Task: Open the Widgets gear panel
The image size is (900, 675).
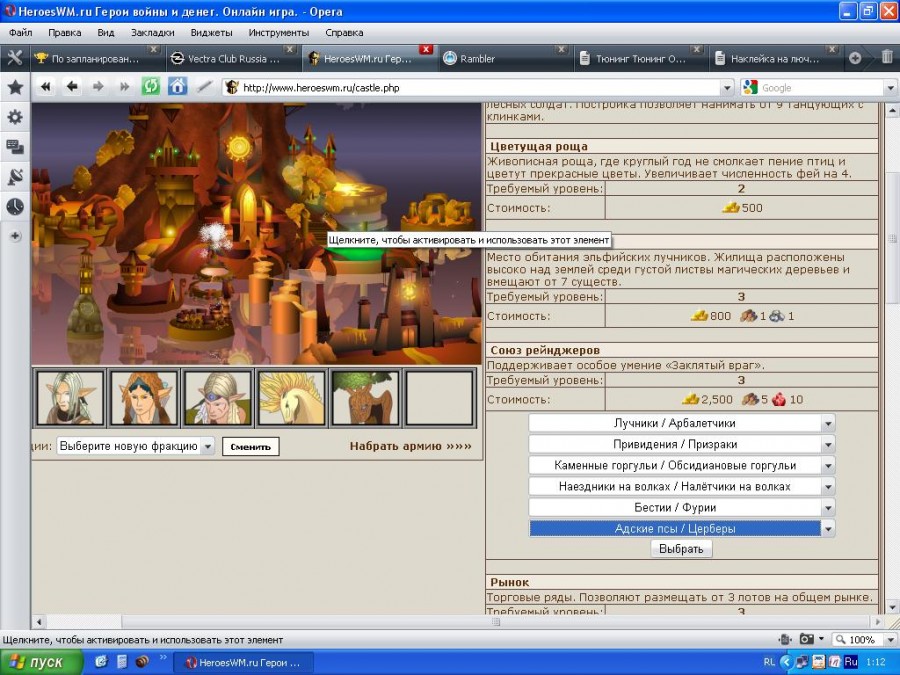Action: point(15,117)
